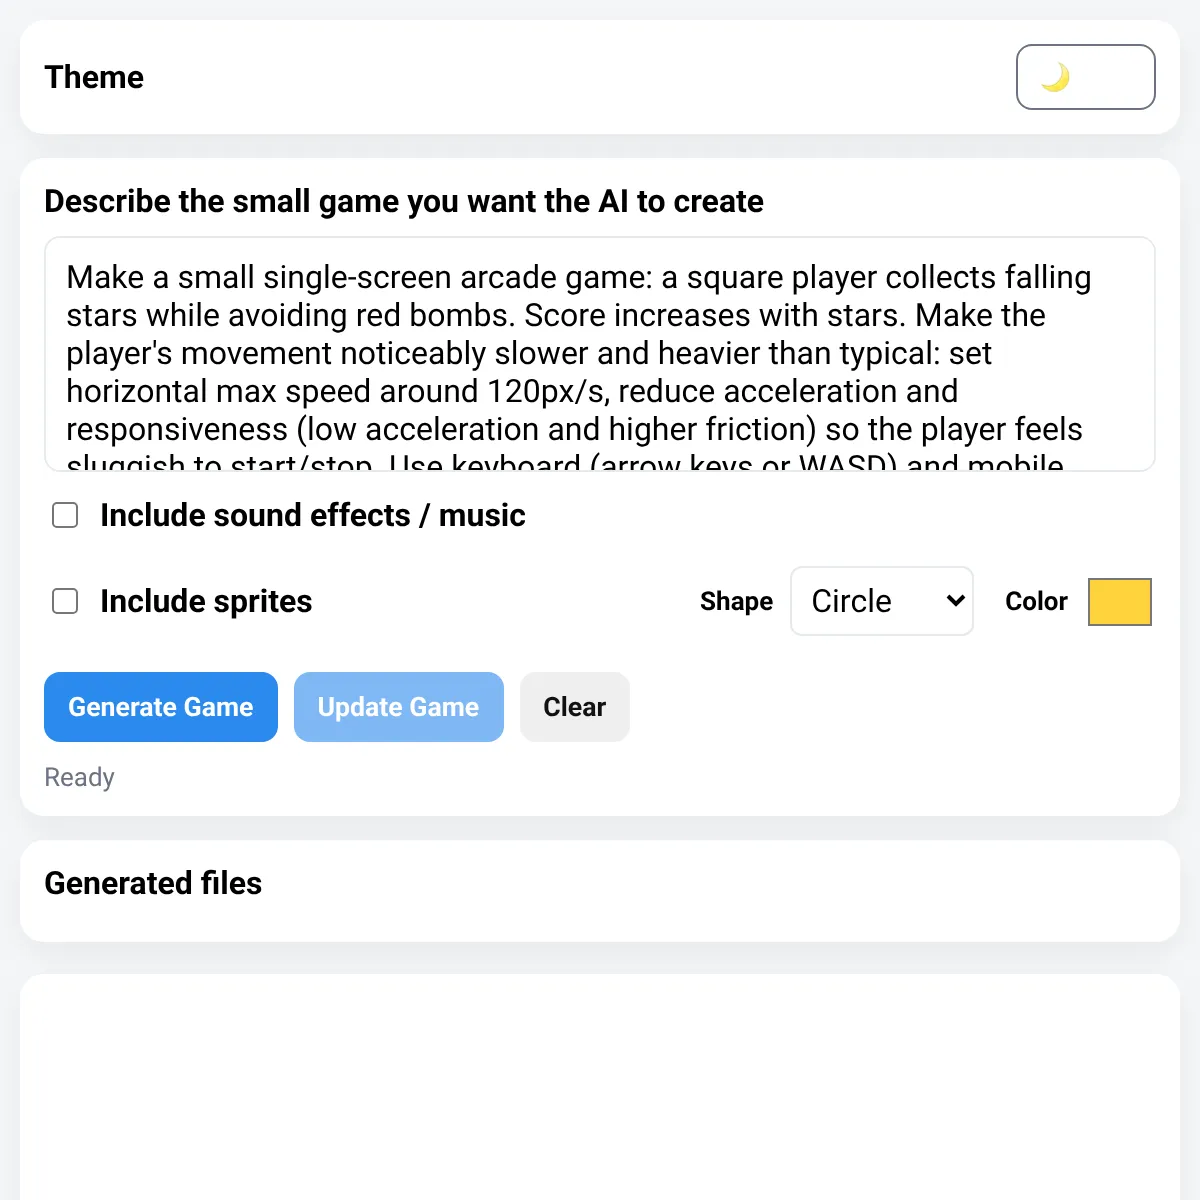
Task: Open the yellow Color swatch picker
Action: [x=1120, y=601]
